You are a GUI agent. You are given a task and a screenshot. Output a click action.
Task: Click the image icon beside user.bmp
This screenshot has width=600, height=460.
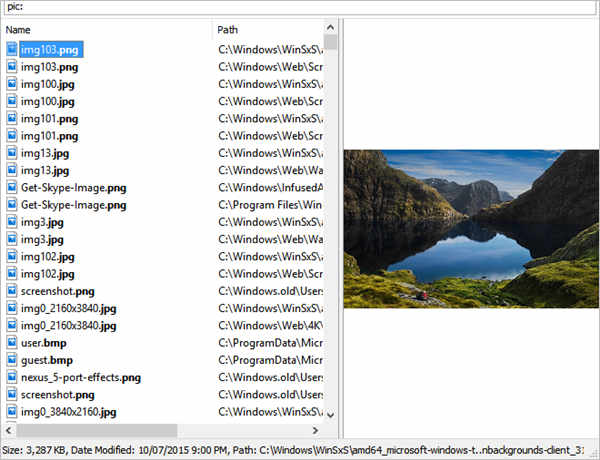[12, 343]
